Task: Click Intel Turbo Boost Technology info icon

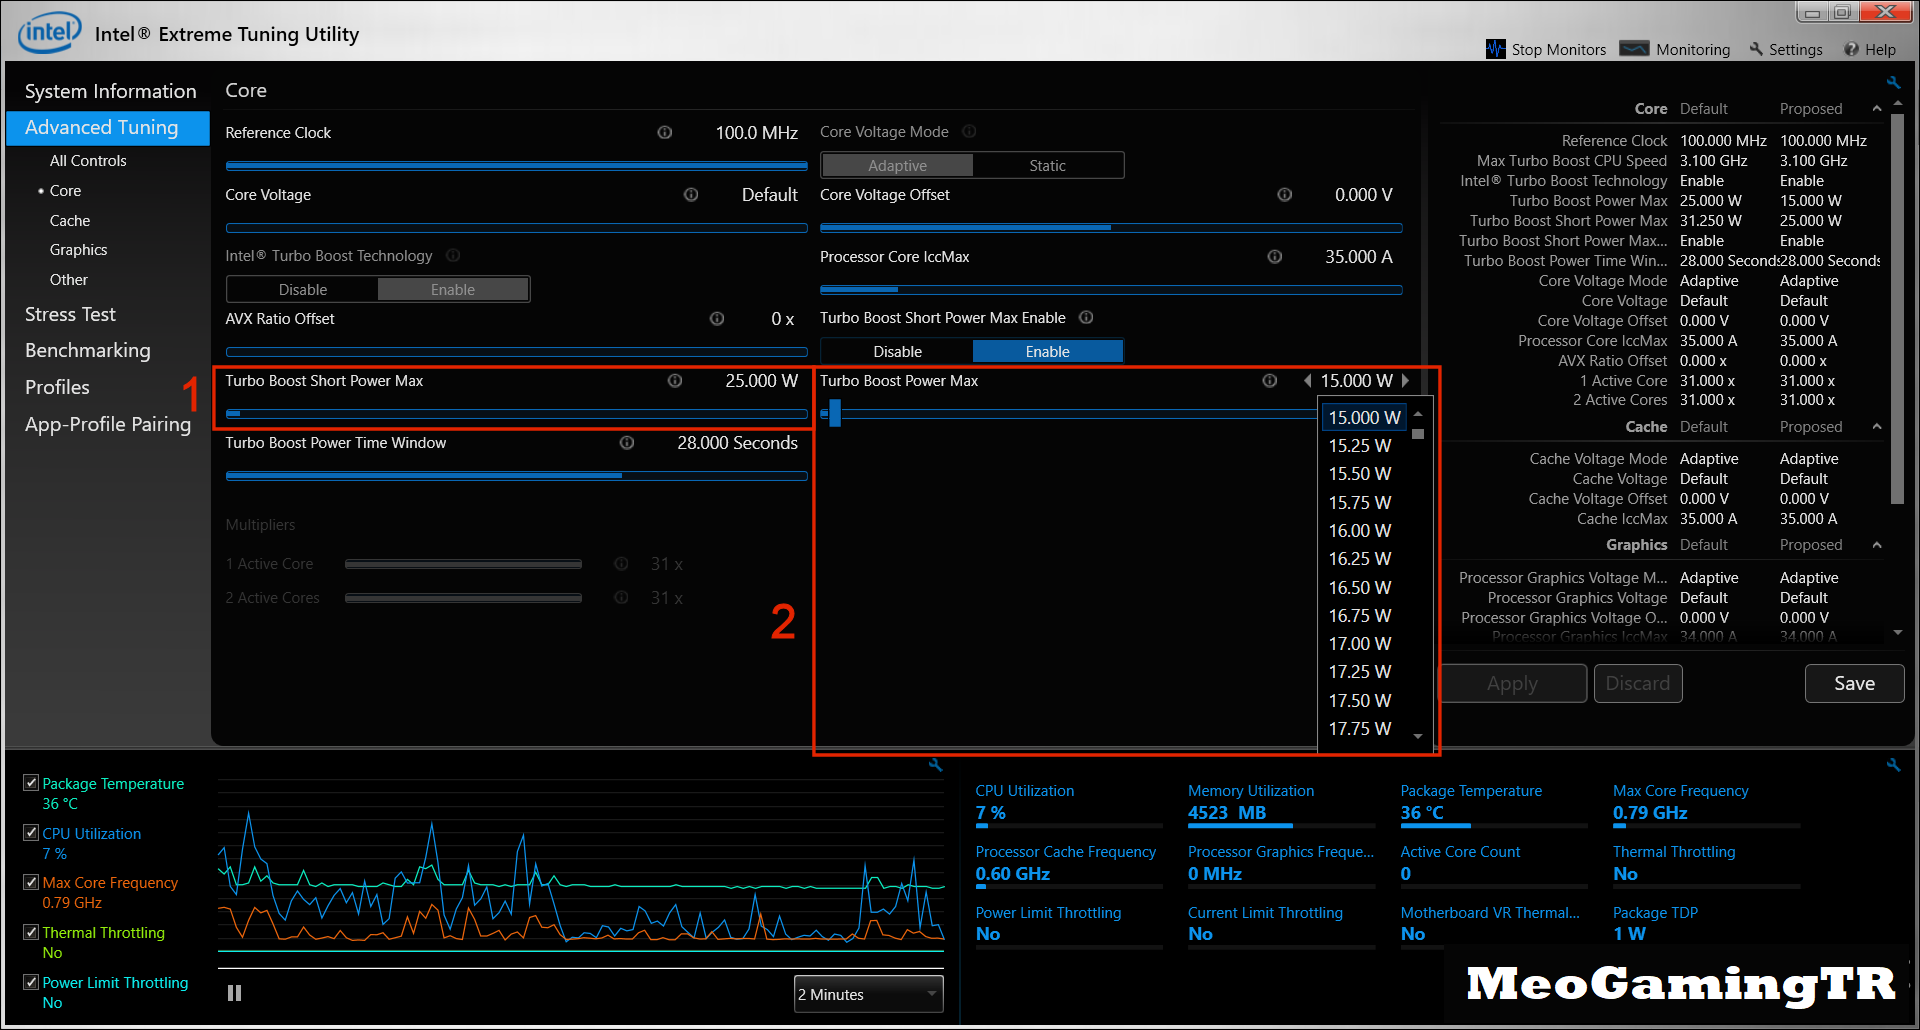Action: point(453,255)
